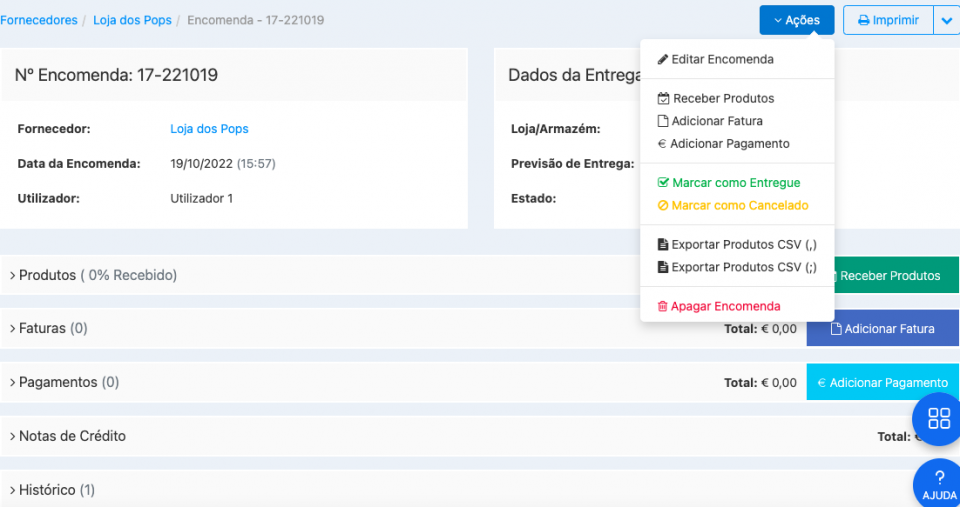Click the calendar-check icon for Receber Produtos

(x=663, y=99)
